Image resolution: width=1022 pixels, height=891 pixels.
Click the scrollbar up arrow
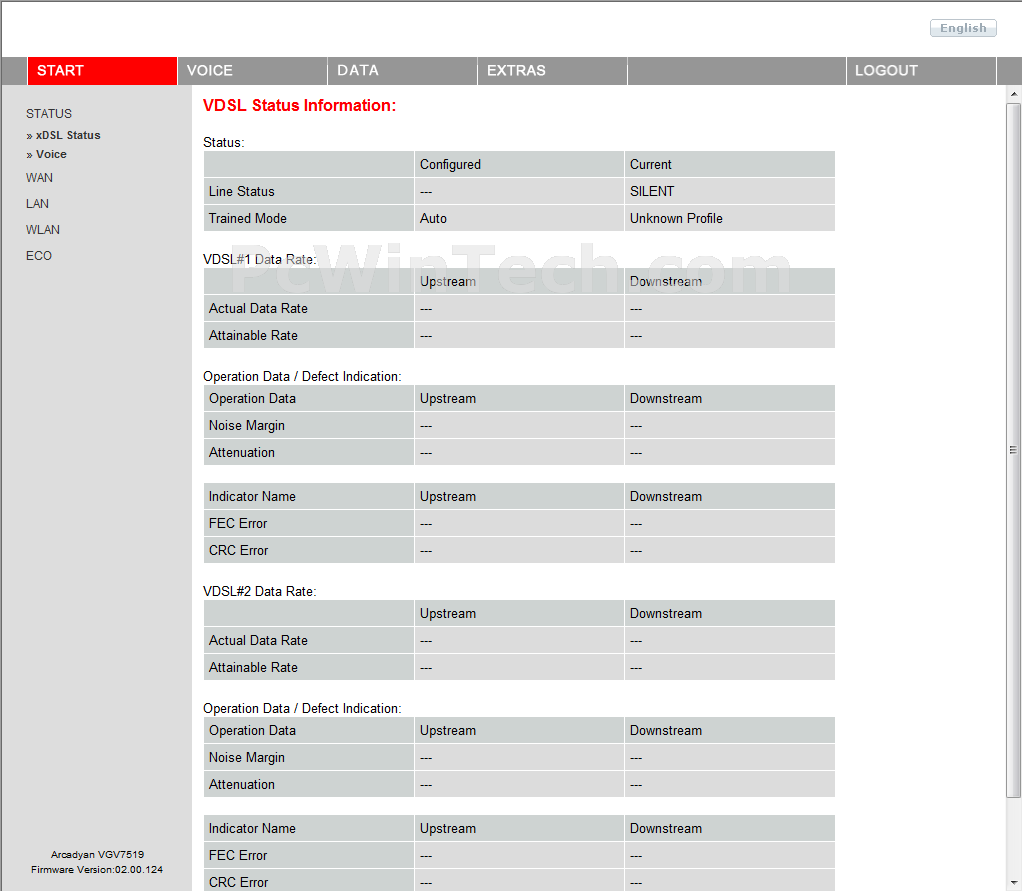tap(1014, 94)
